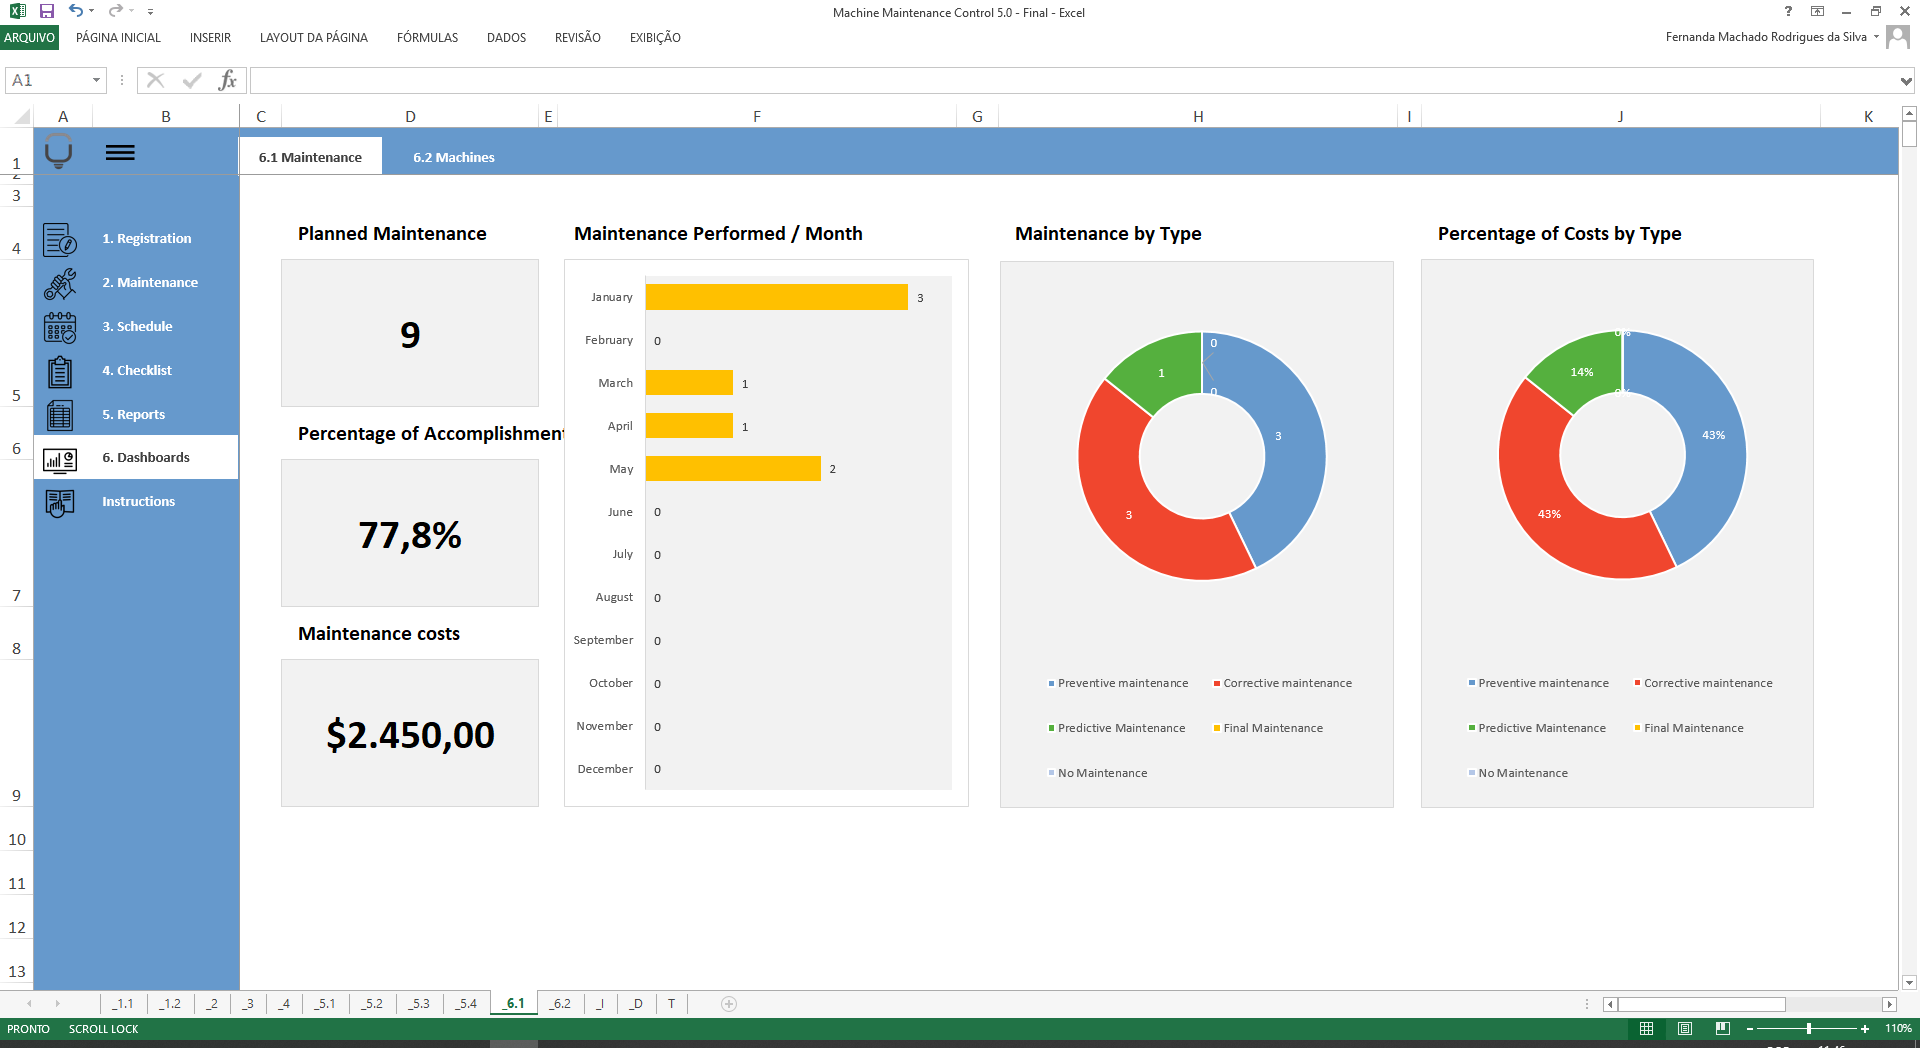The image size is (1920, 1048).
Task: Open the FÓRMULAS ribbon tab
Action: pyautogui.click(x=427, y=38)
